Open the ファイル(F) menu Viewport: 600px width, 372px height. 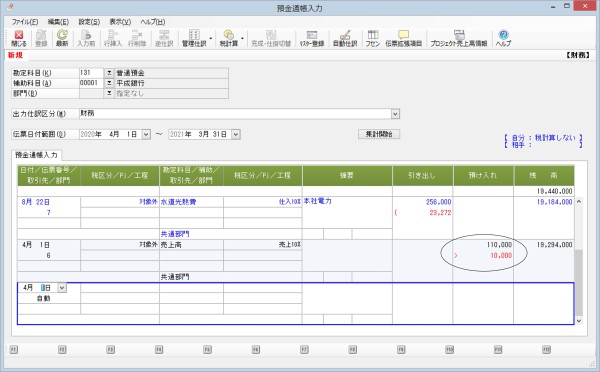(25, 22)
